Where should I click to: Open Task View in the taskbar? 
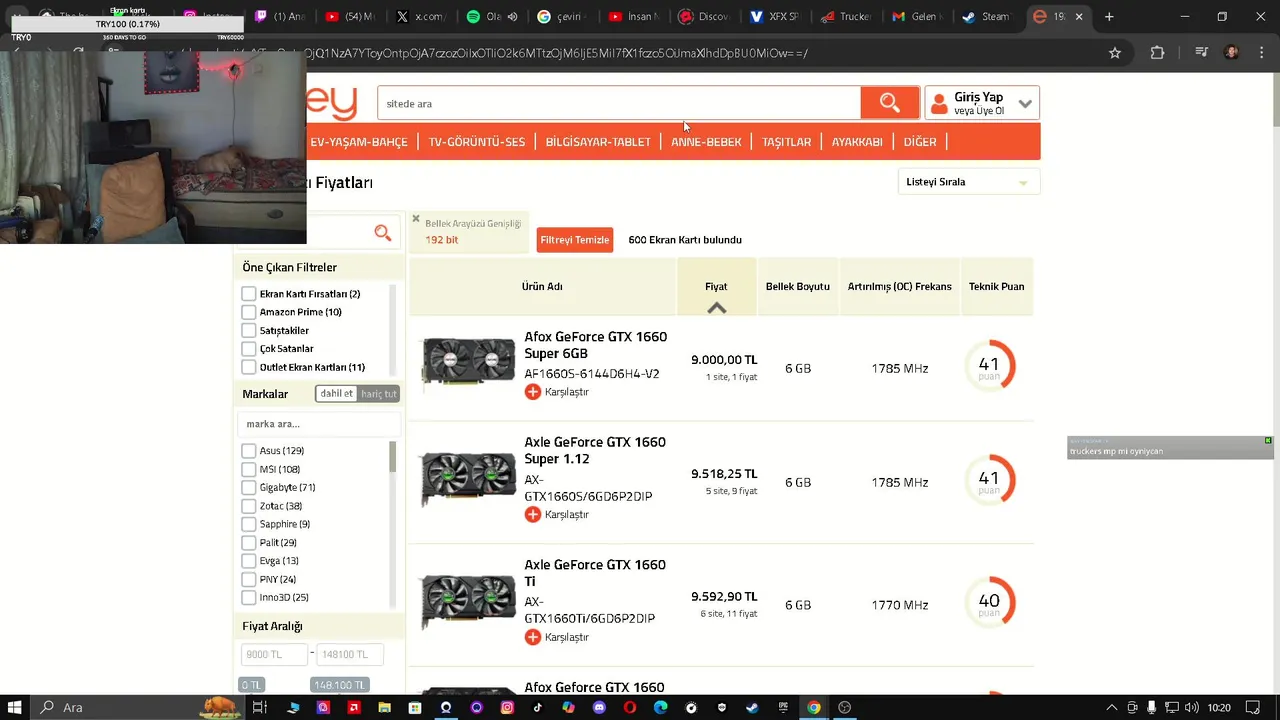259,707
